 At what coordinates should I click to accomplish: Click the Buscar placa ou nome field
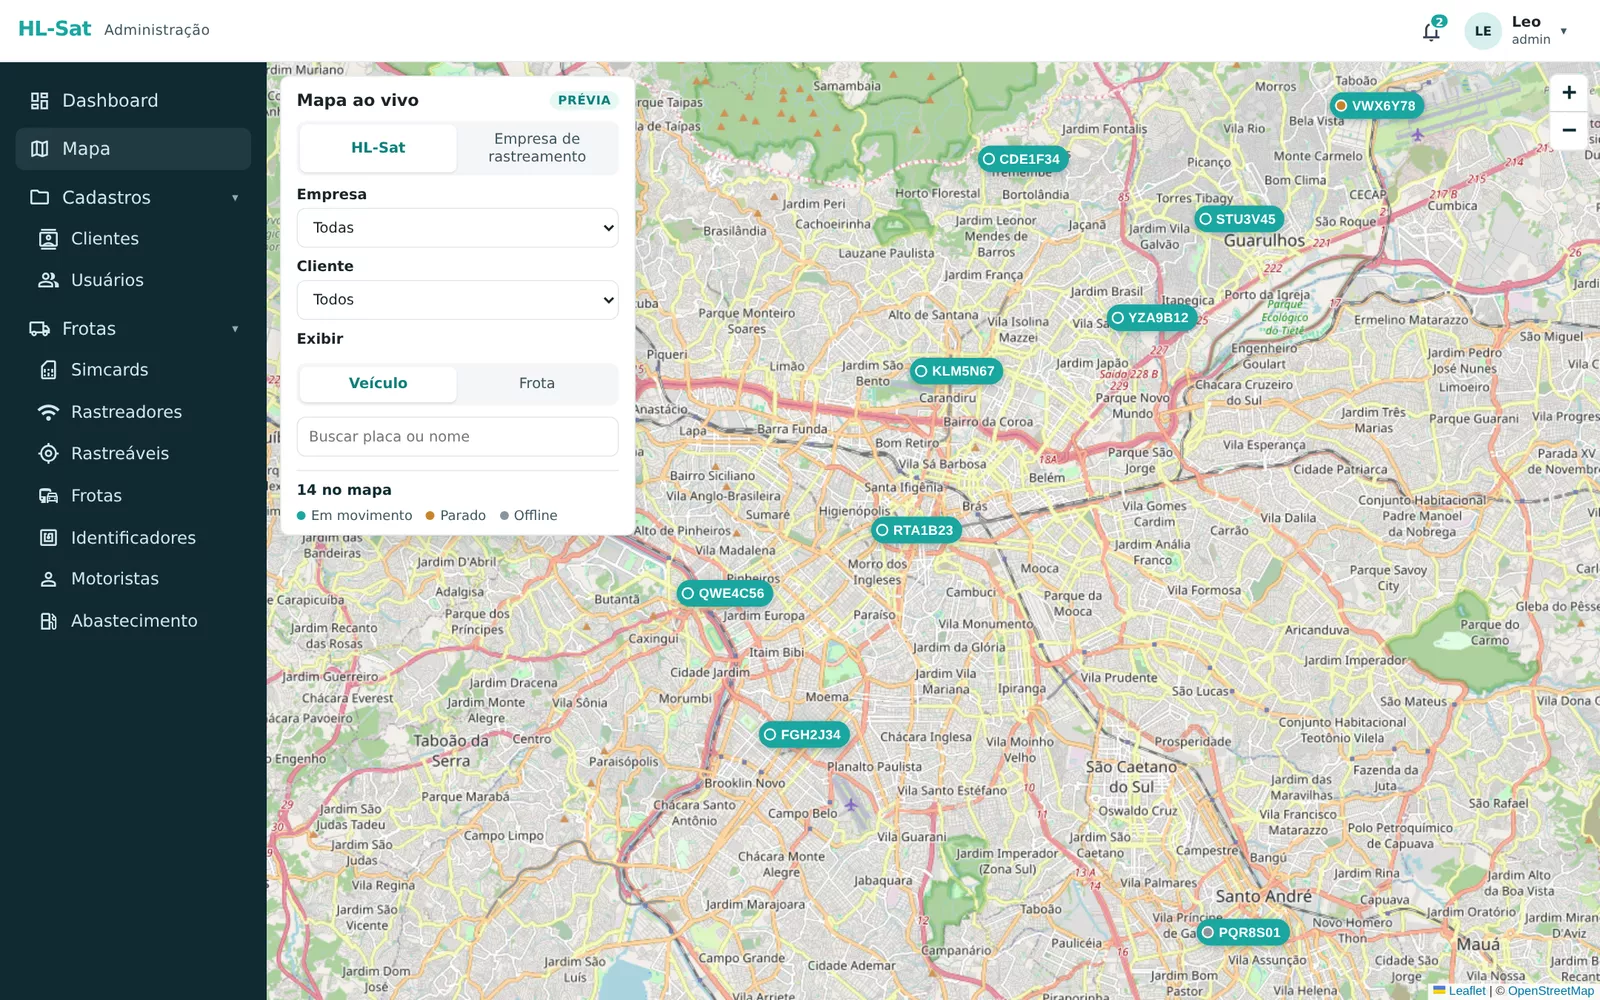(x=458, y=437)
